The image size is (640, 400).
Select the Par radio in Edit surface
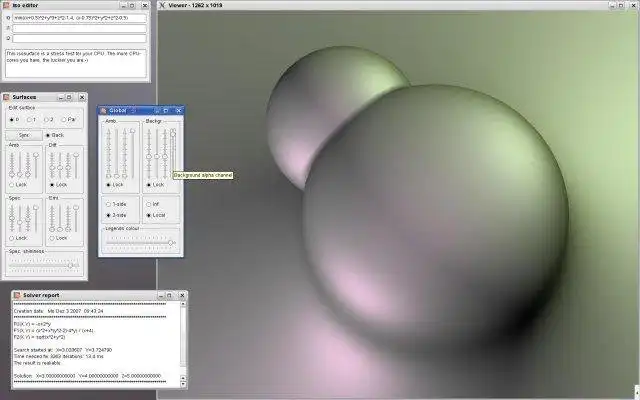[x=64, y=120]
